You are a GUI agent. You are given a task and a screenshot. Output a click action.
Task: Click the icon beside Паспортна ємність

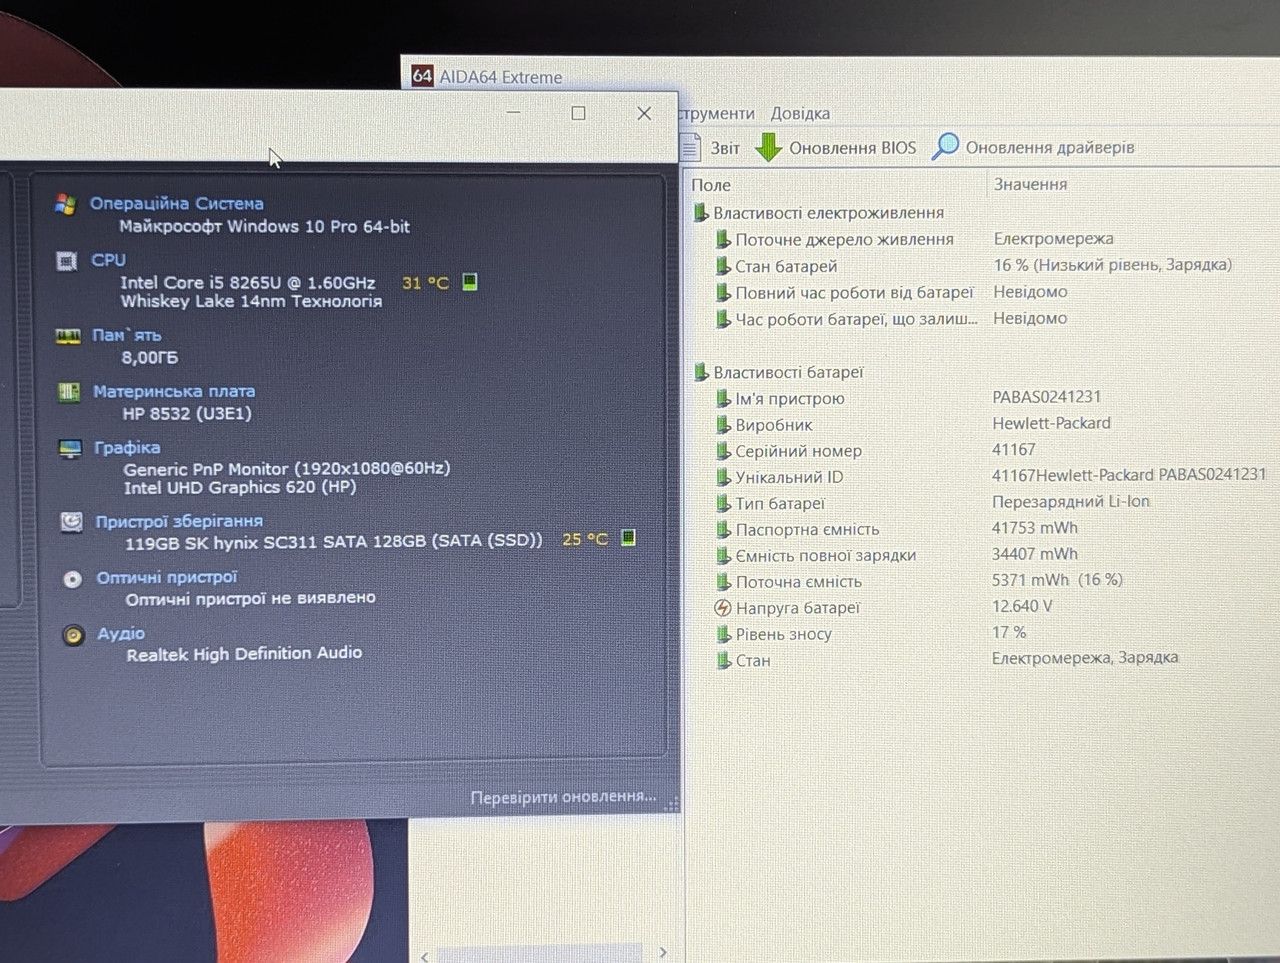coord(723,529)
